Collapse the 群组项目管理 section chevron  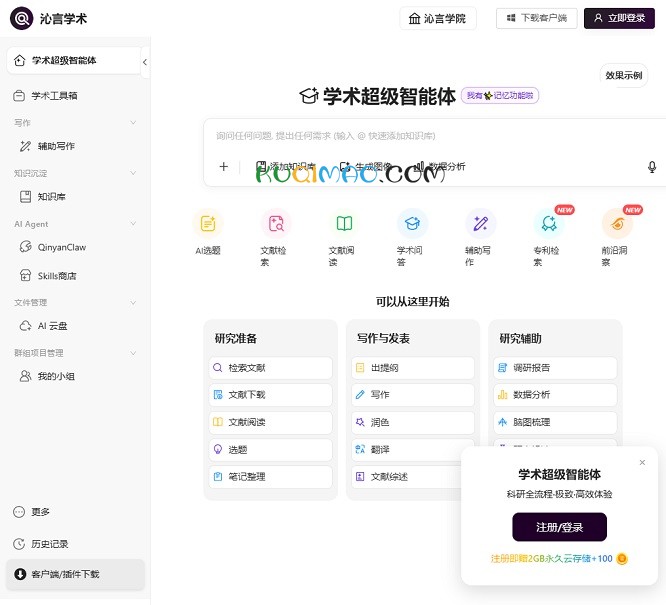click(133, 353)
